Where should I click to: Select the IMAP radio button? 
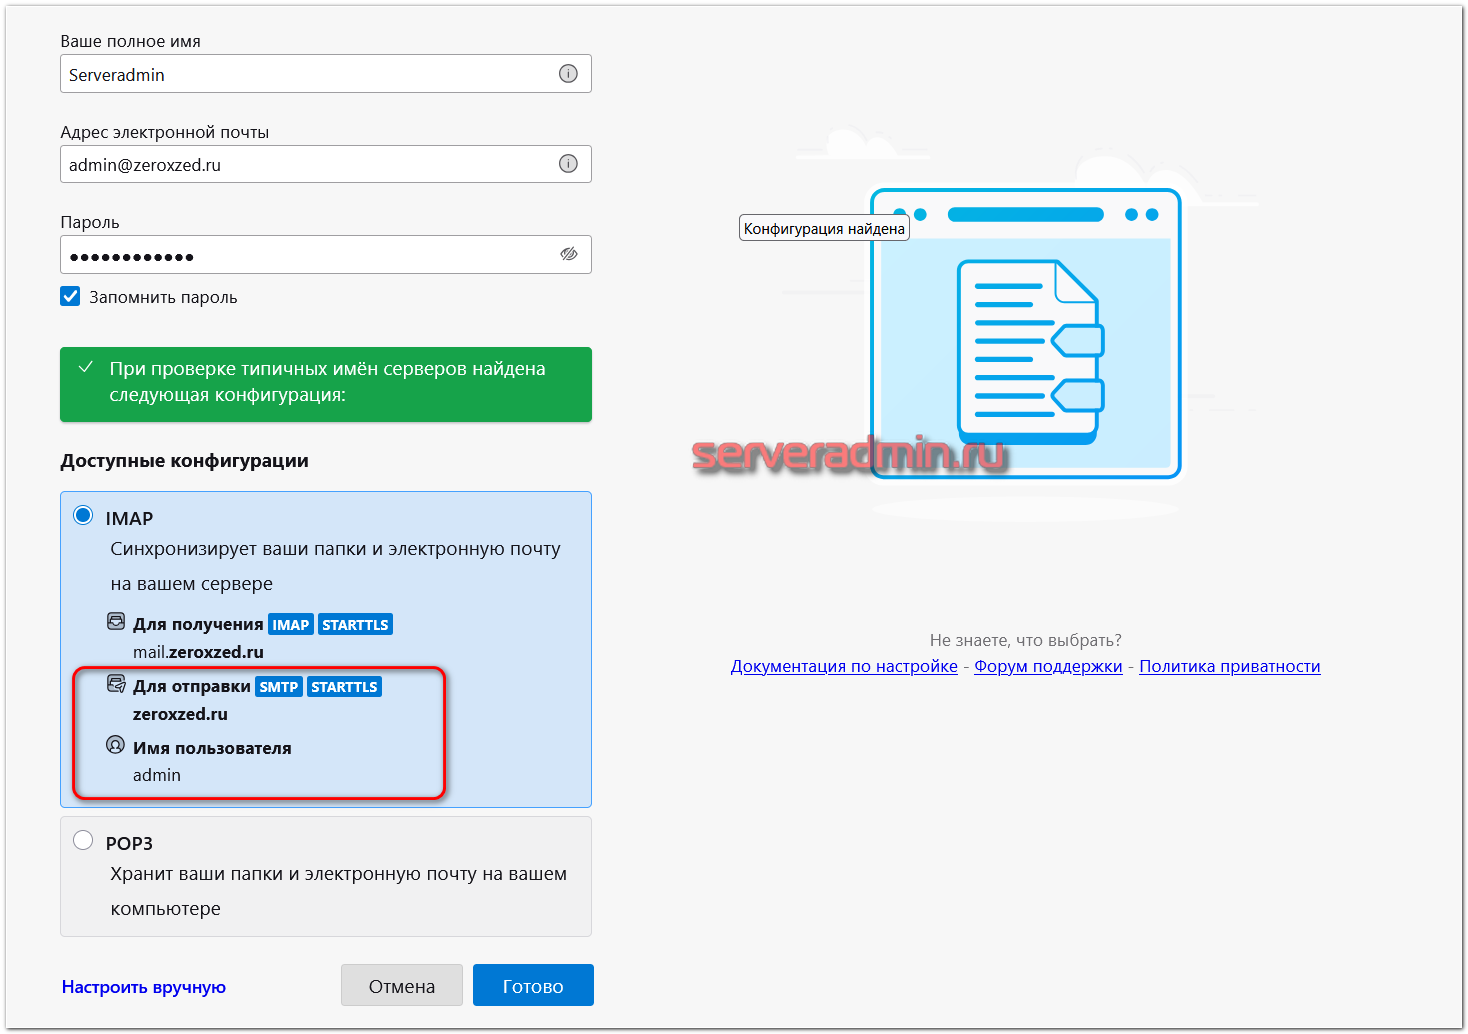(83, 516)
